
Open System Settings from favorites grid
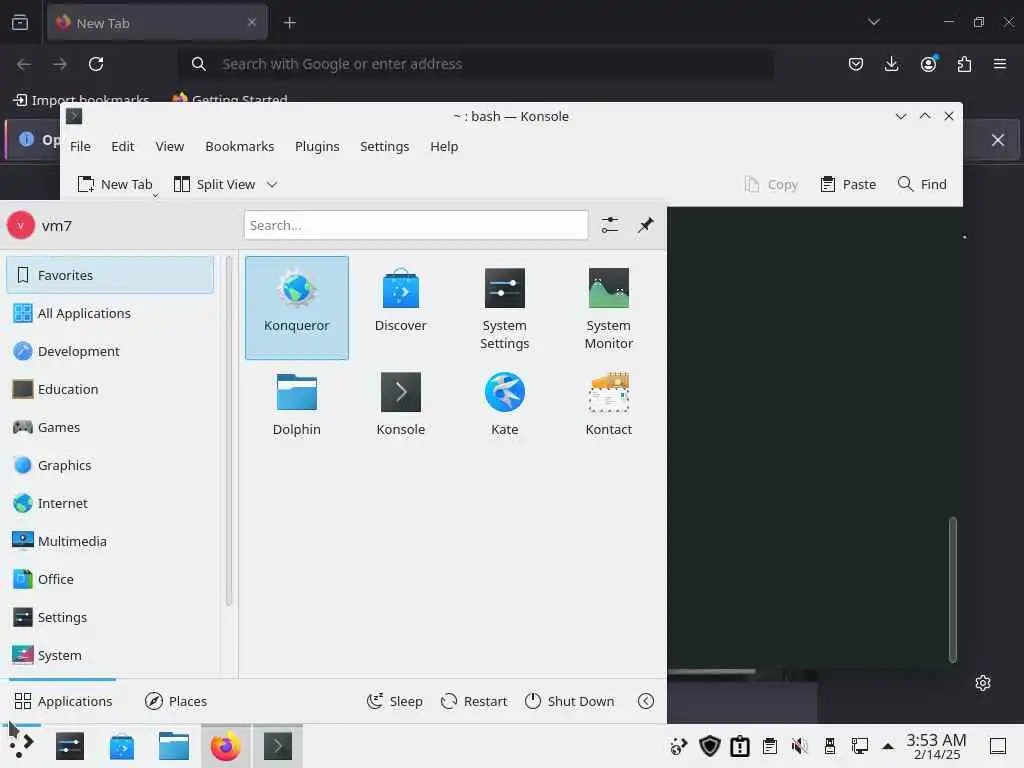(504, 308)
